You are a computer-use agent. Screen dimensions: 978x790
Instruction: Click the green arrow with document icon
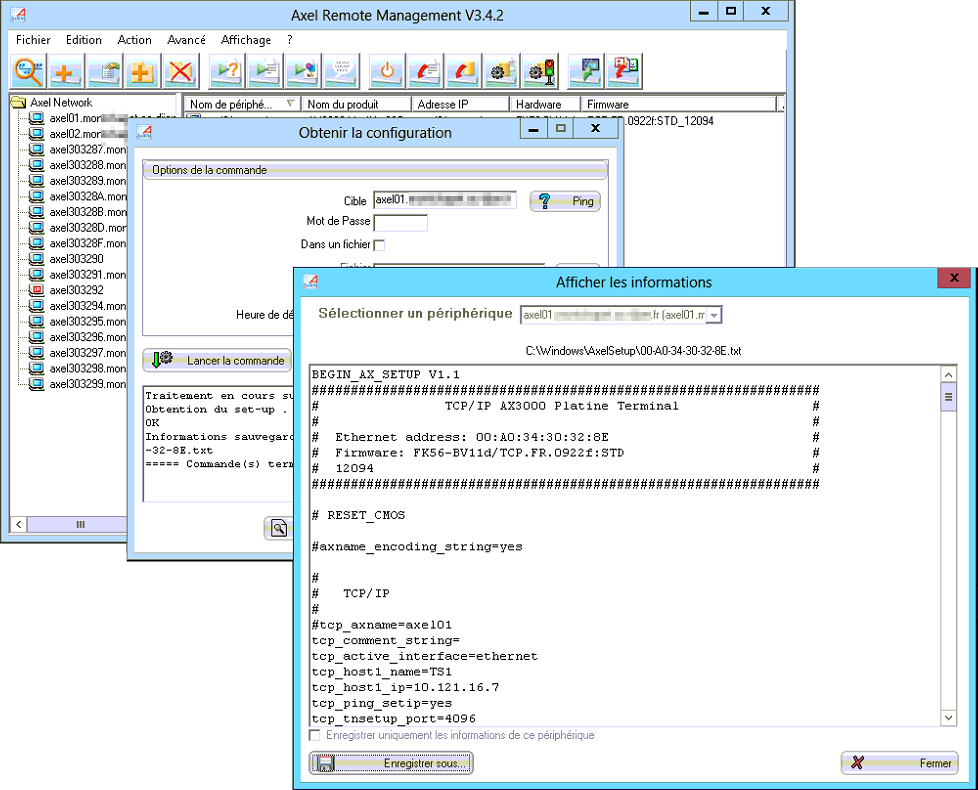click(x=264, y=71)
